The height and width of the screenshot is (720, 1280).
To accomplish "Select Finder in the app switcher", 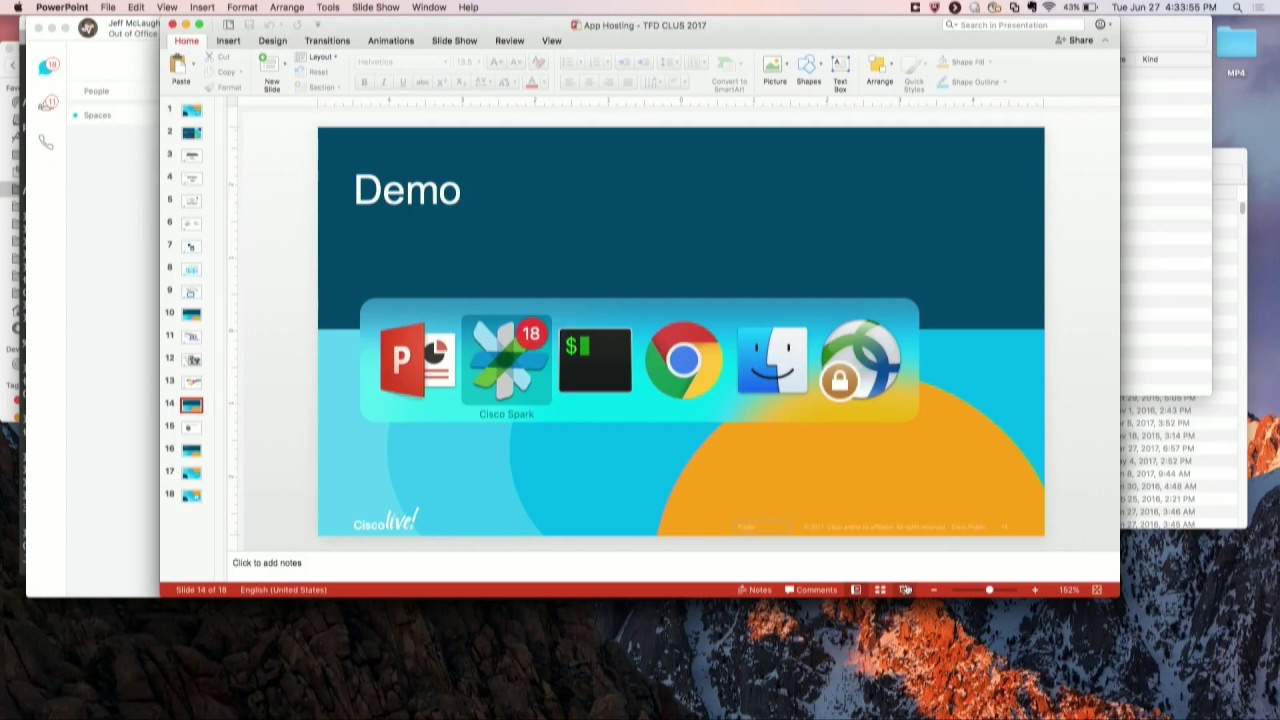I will [x=772, y=360].
